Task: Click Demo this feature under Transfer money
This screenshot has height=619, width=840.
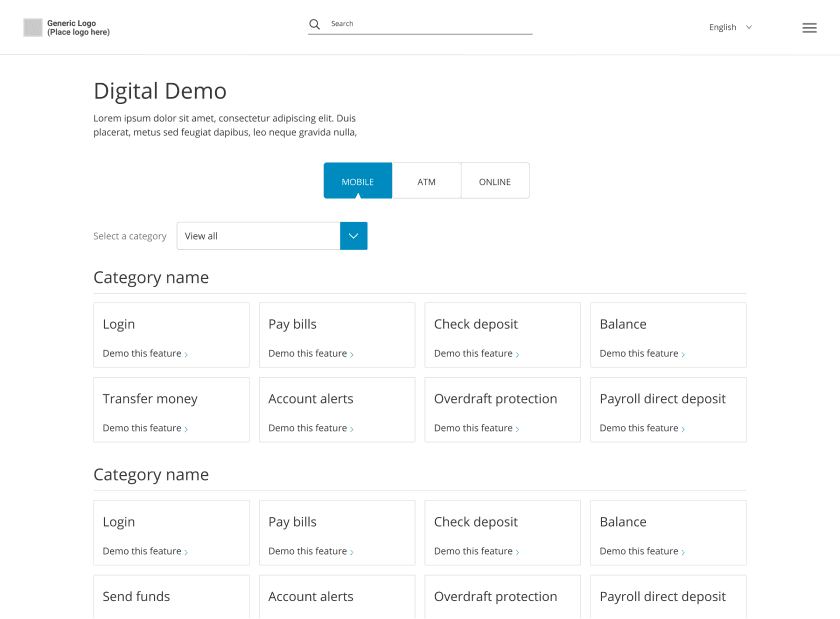Action: coord(145,428)
